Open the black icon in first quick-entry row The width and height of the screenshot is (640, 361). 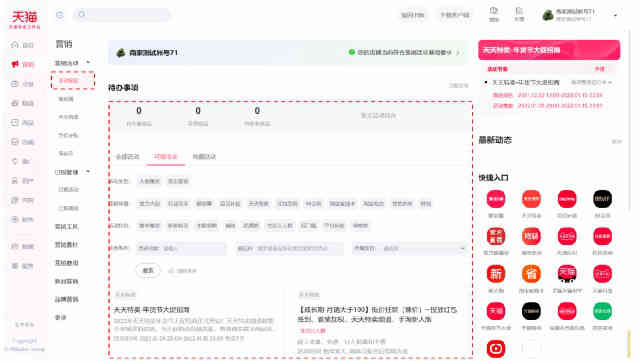pos(602,199)
